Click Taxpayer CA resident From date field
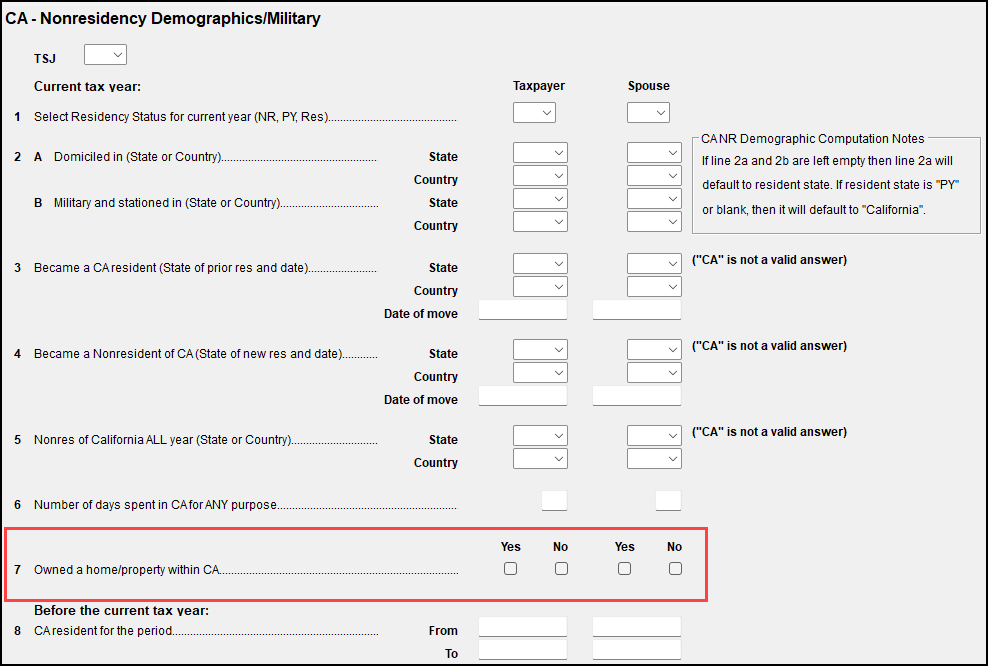This screenshot has width=988, height=666. (523, 627)
